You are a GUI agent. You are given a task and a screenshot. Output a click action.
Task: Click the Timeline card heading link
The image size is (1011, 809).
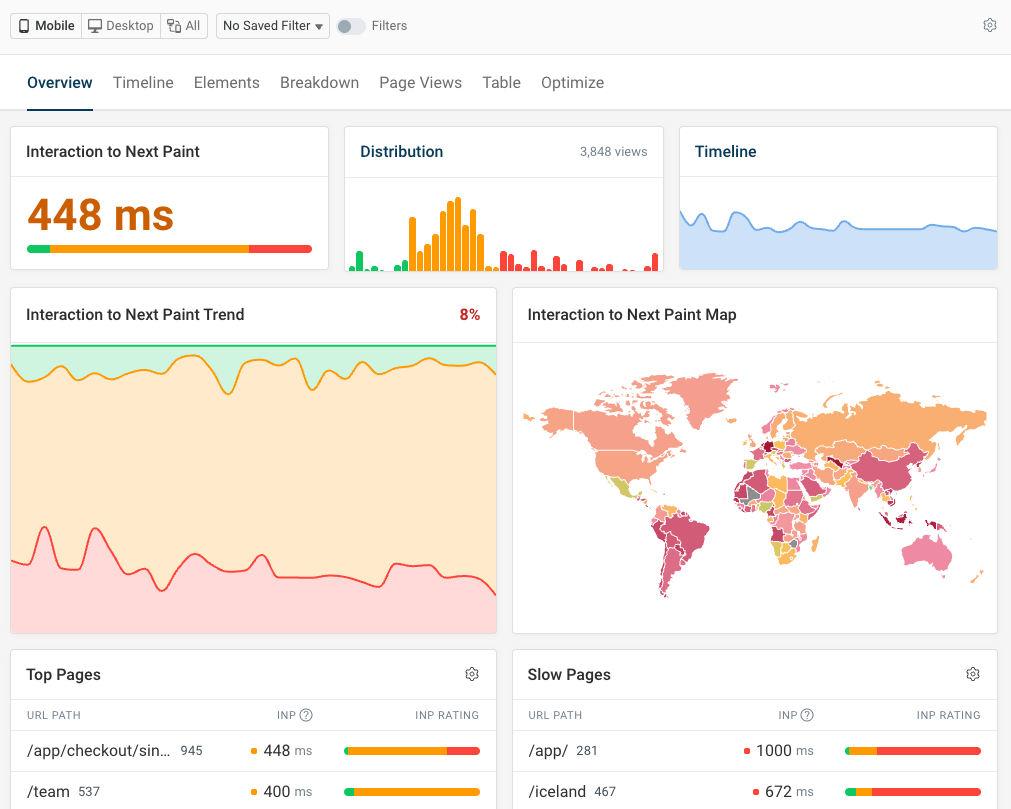point(725,152)
